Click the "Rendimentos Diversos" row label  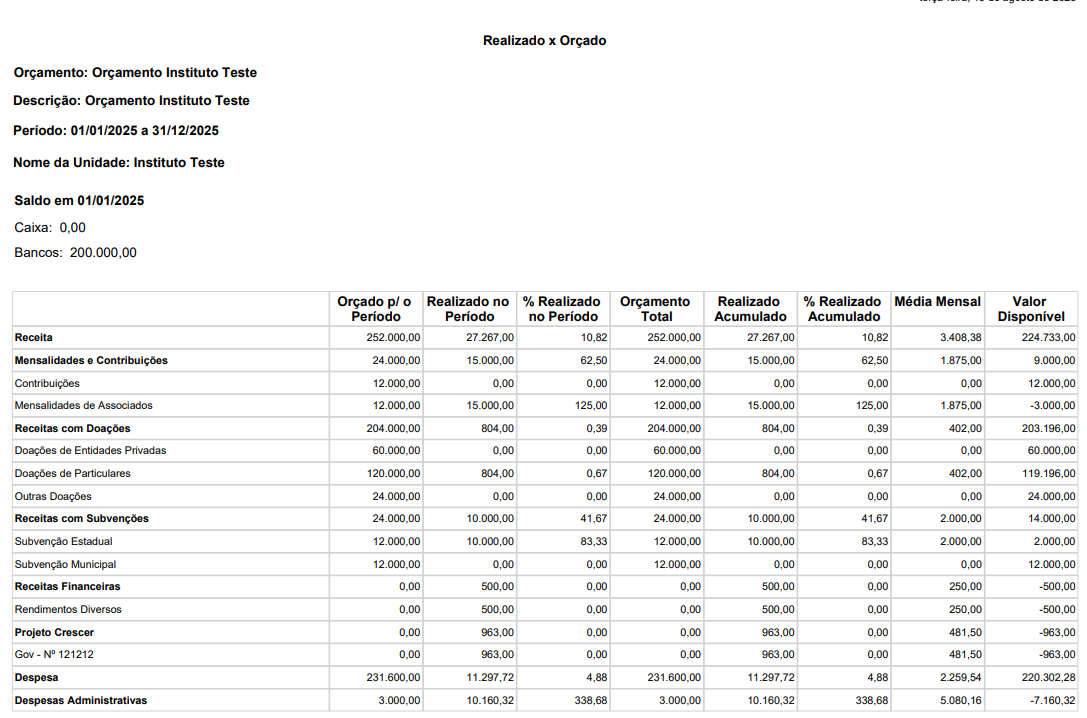(68, 609)
